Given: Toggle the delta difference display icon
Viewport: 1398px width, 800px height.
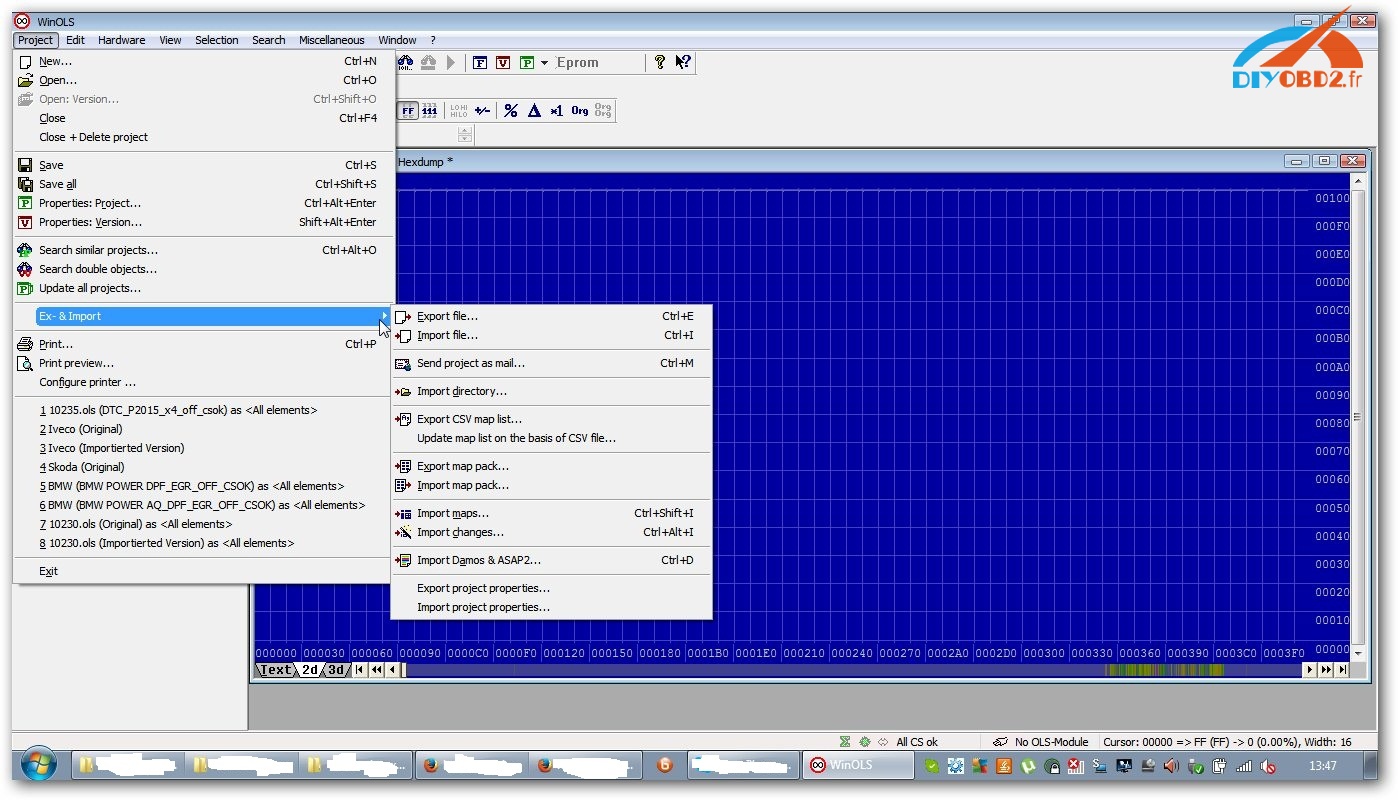Looking at the screenshot, I should (534, 110).
